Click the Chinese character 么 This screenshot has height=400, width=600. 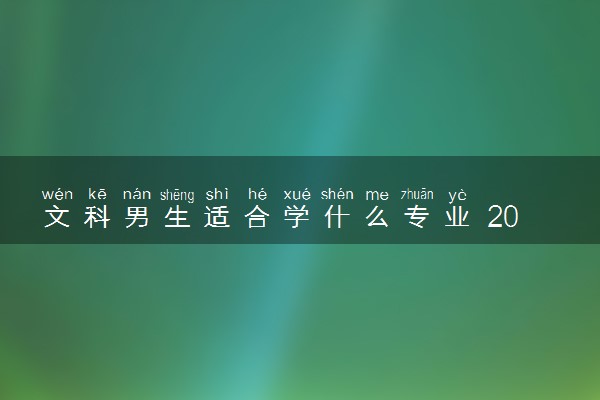(x=377, y=217)
